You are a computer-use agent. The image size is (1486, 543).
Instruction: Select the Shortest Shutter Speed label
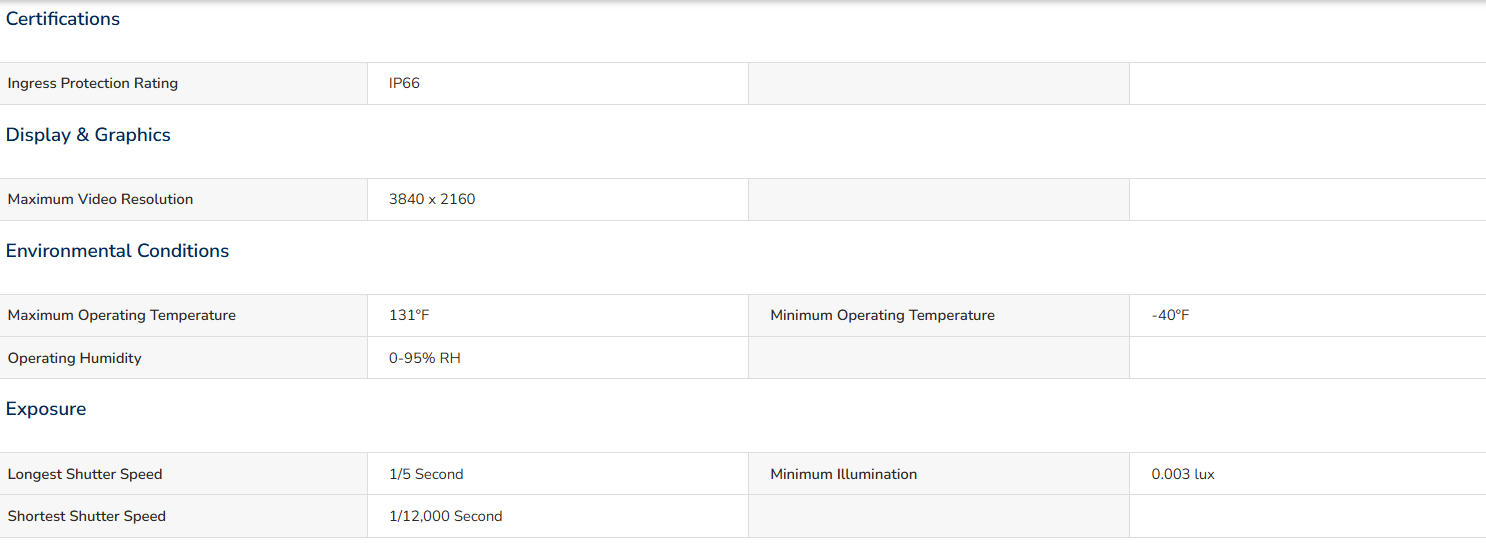pos(87,517)
